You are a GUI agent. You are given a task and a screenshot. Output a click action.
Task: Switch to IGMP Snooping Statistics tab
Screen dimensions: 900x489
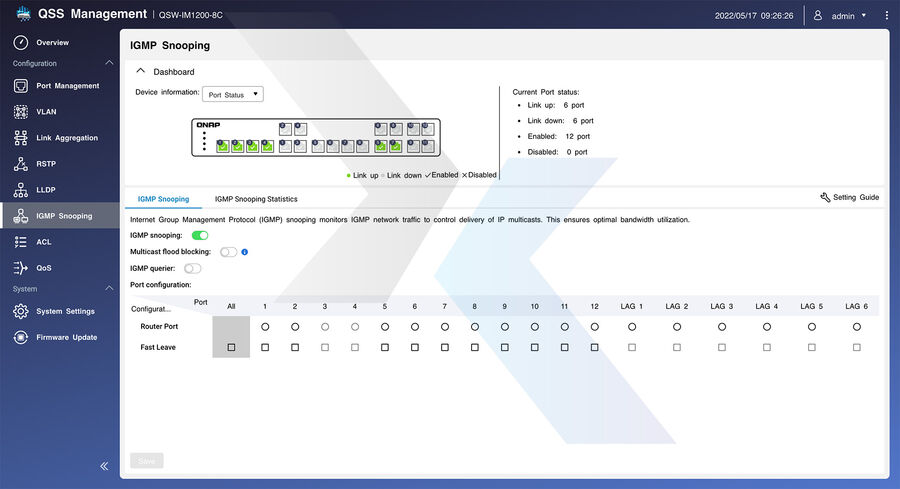[x=256, y=199]
